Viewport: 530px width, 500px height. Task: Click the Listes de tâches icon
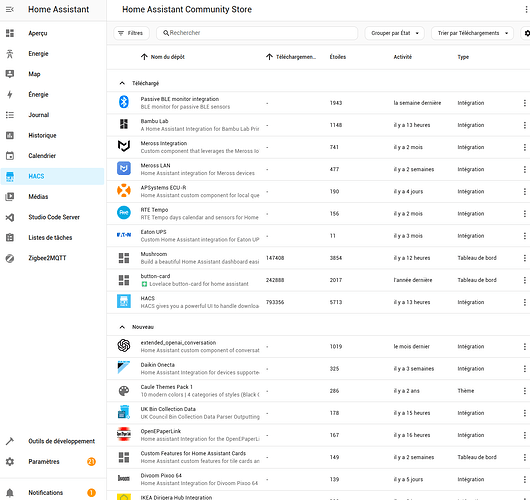[x=10, y=237]
